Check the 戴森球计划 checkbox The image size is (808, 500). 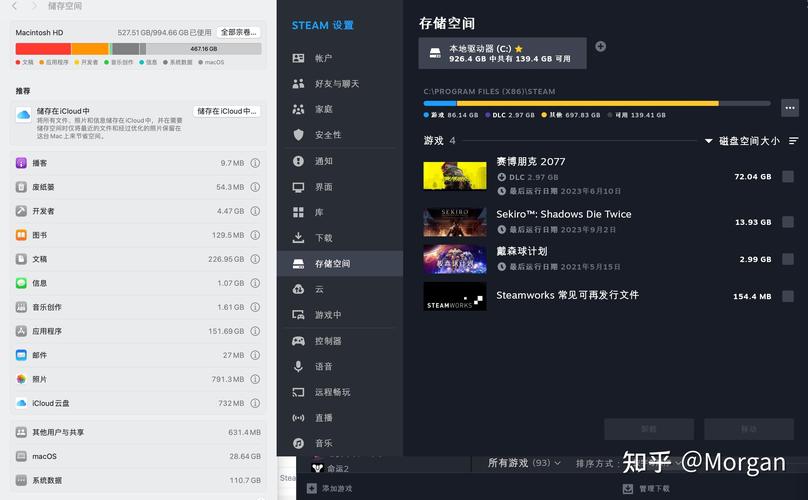(788, 259)
